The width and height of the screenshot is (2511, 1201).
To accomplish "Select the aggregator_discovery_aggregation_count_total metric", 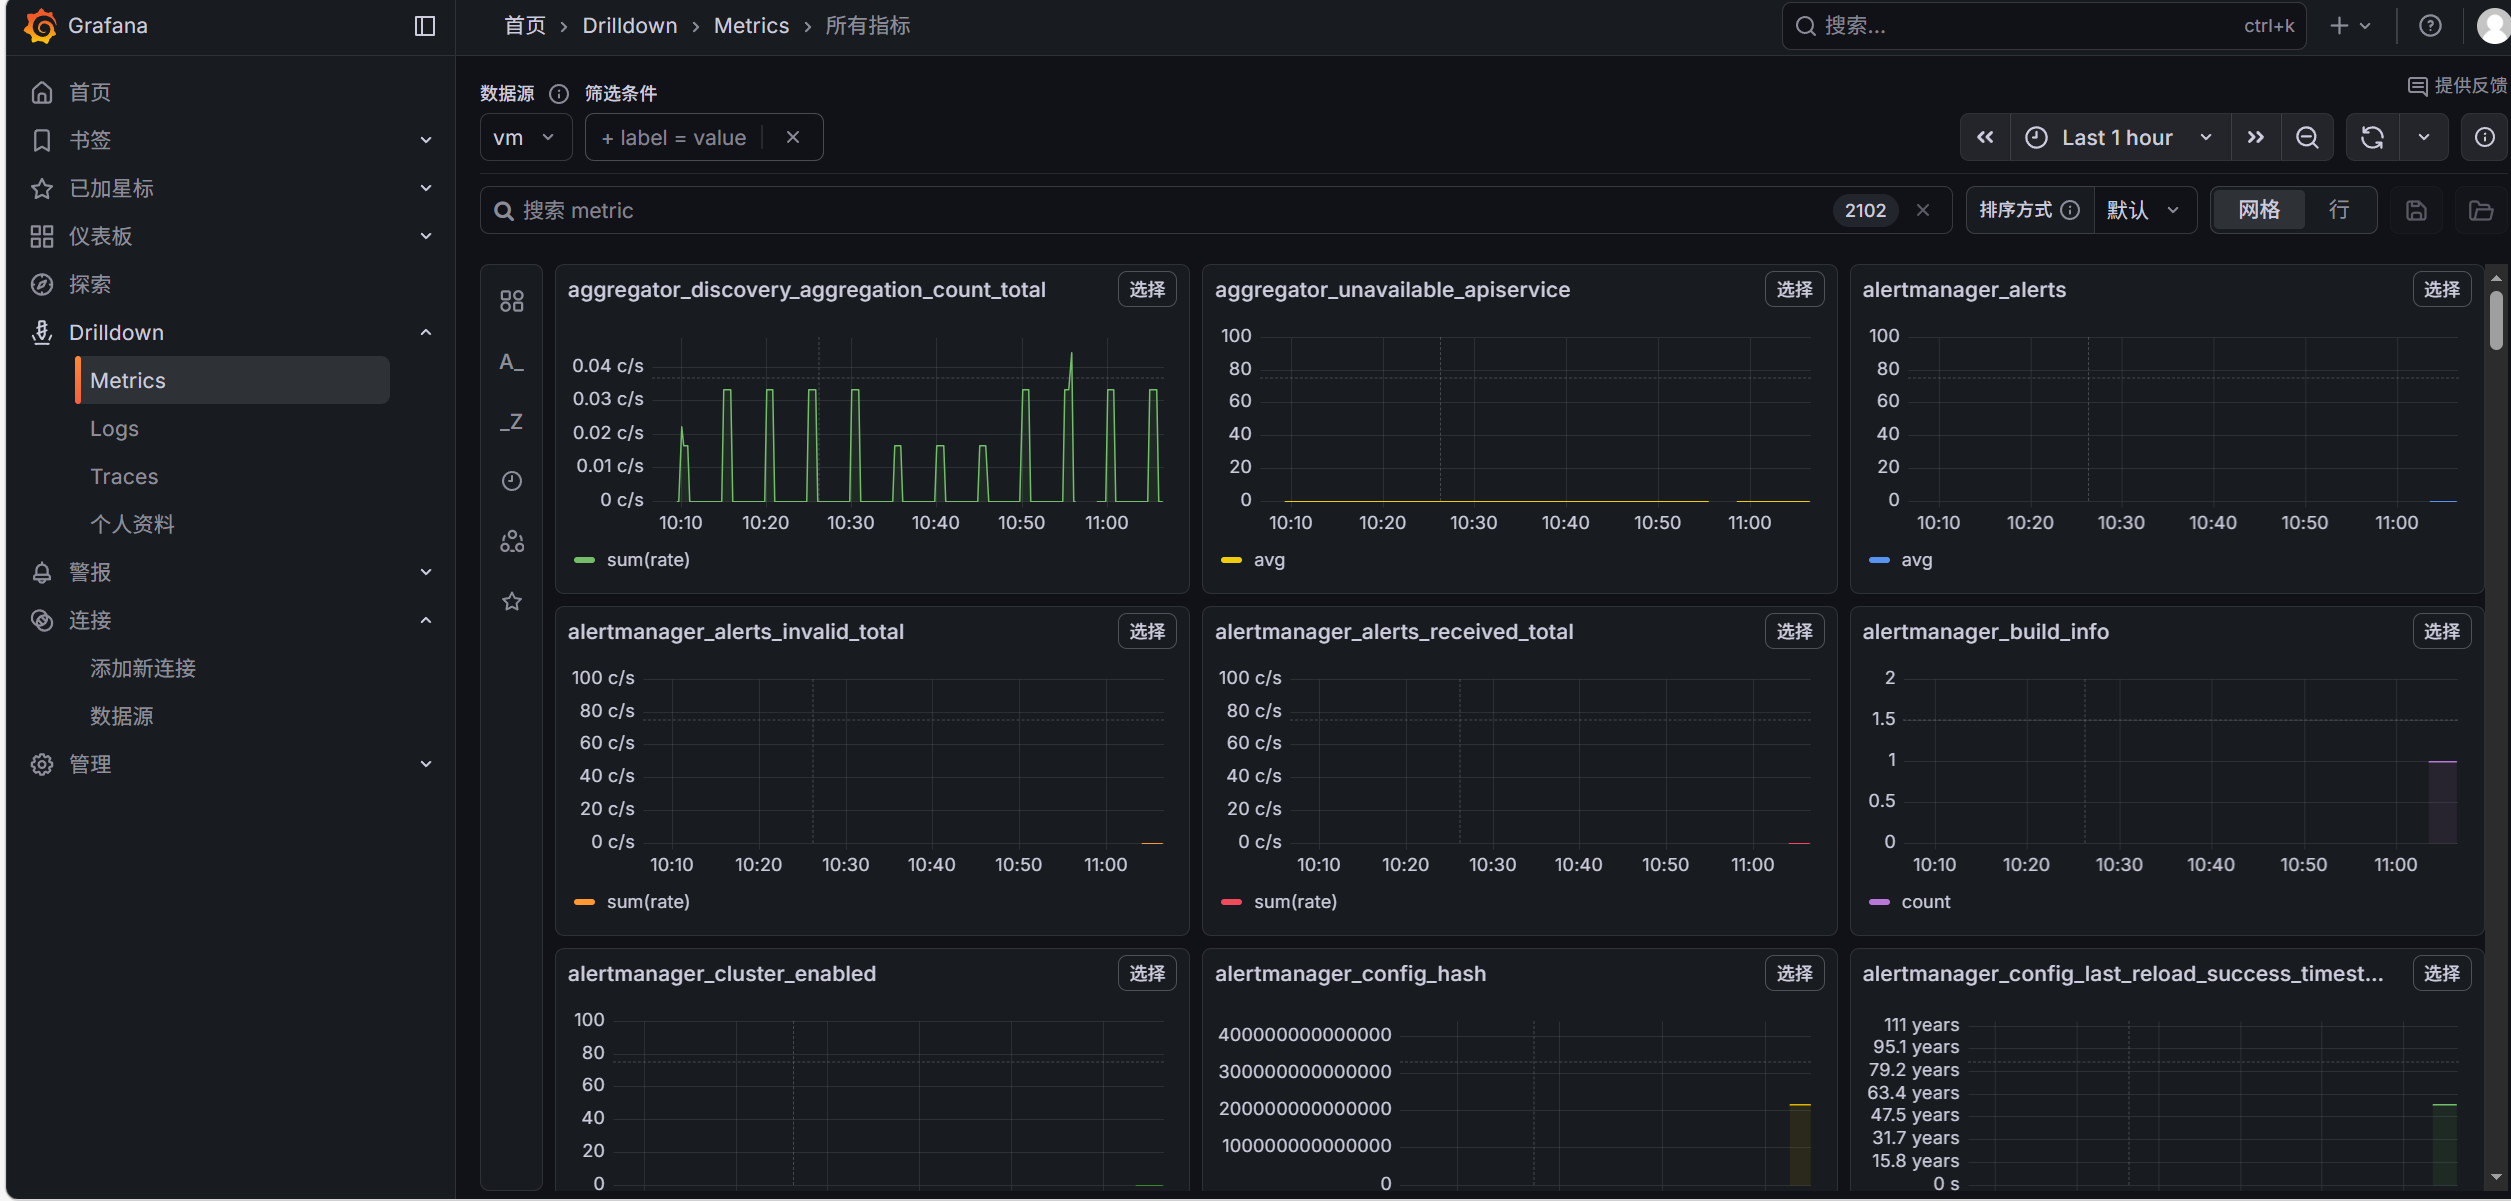I will [1147, 290].
